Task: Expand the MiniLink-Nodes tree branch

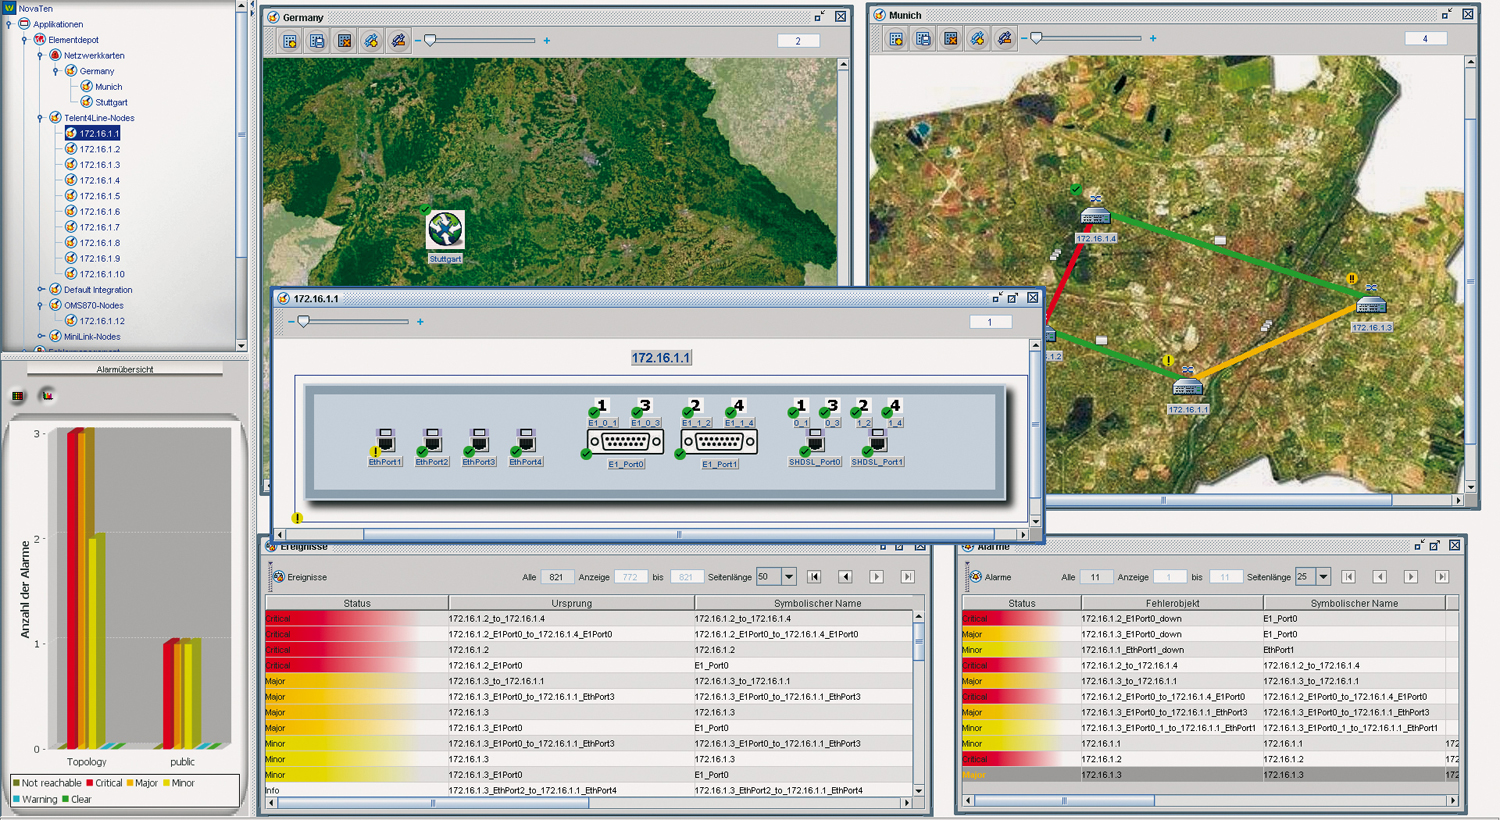Action: 41,337
